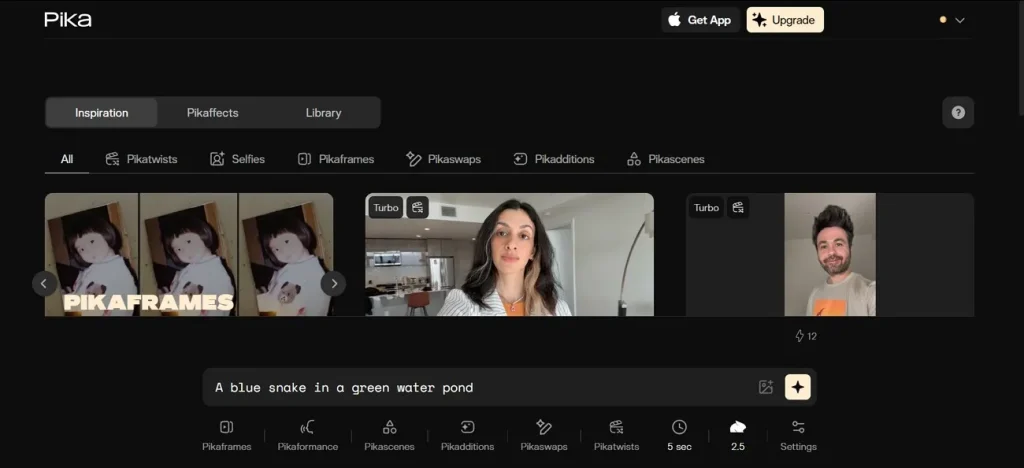Viewport: 1024px width, 468px height.
Task: Filter gallery by Pikascenes
Action: 665,159
